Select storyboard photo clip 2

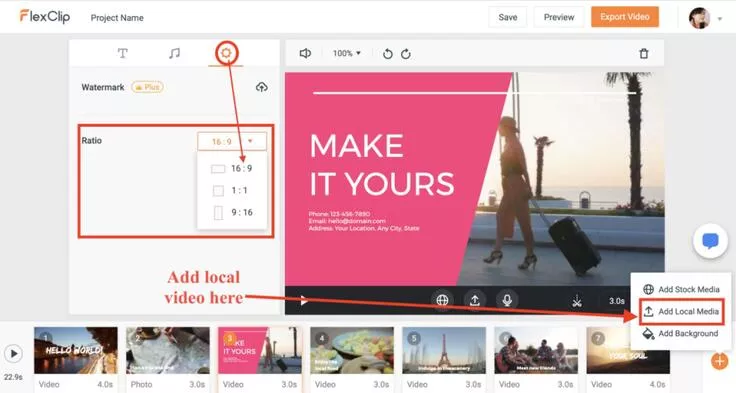(168, 350)
